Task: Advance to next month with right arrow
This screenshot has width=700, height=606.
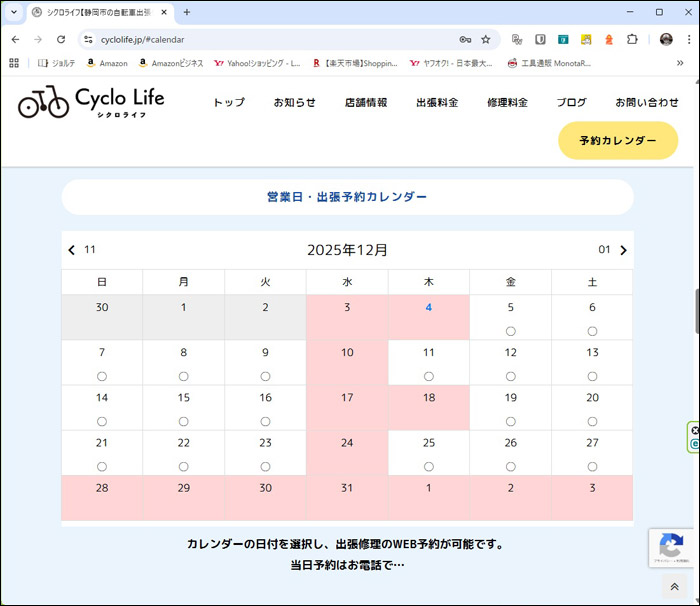Action: coord(623,250)
